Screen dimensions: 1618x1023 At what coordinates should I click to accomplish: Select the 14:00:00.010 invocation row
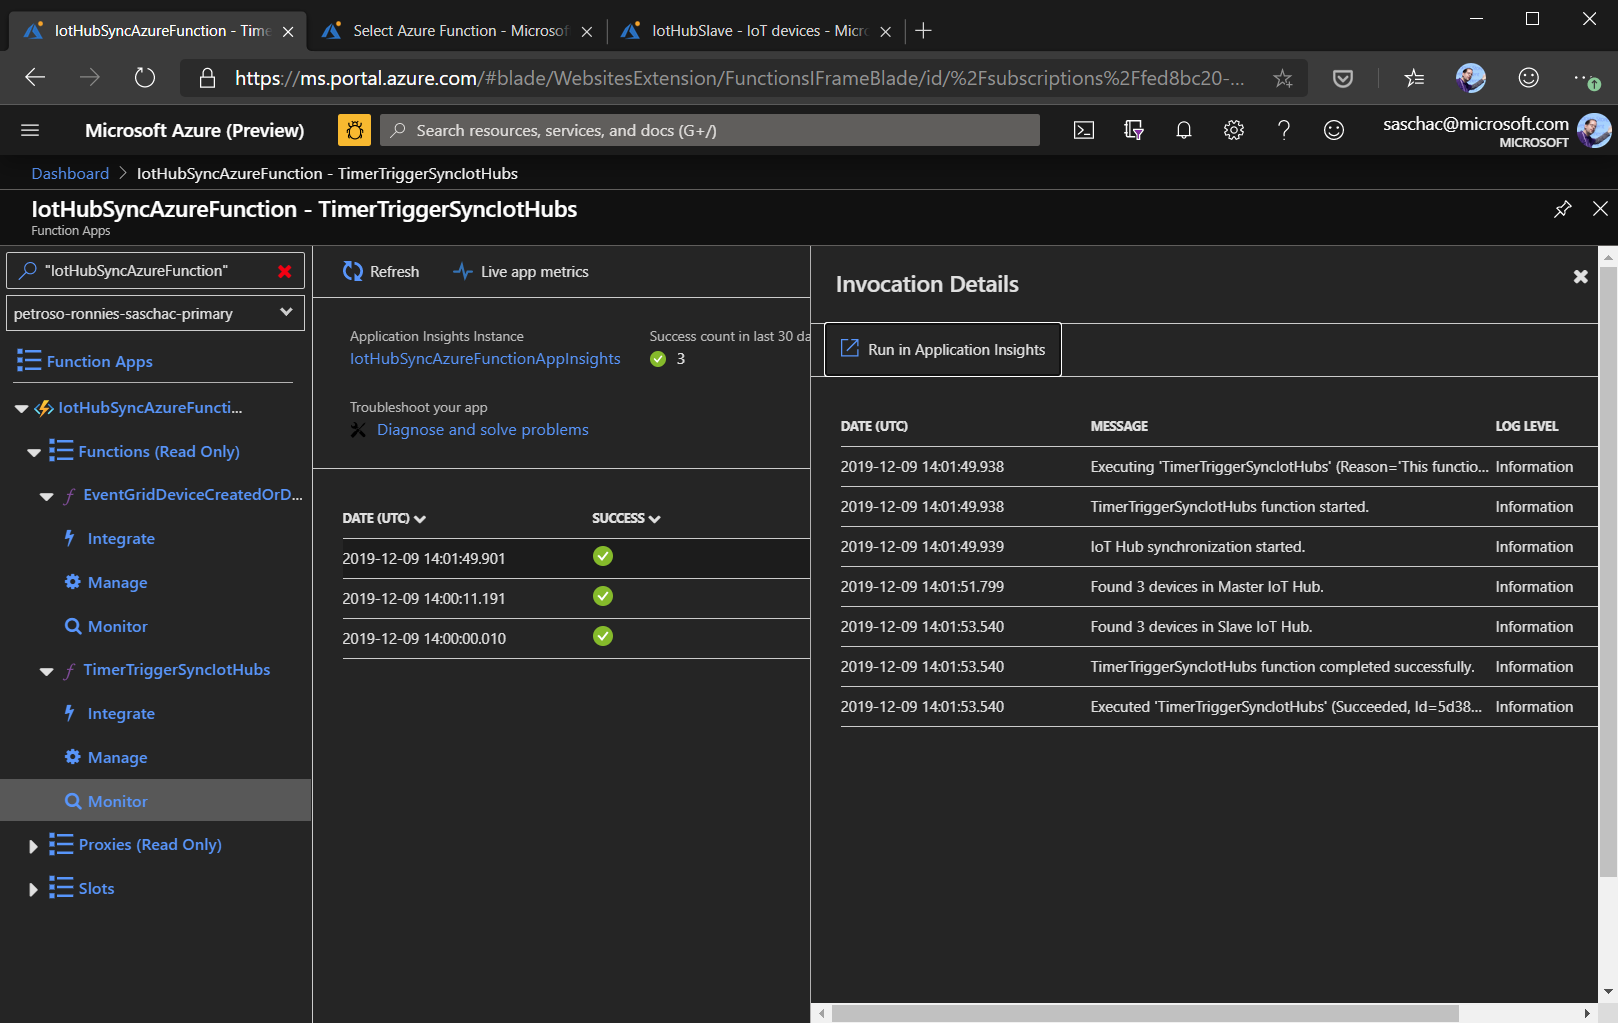576,638
